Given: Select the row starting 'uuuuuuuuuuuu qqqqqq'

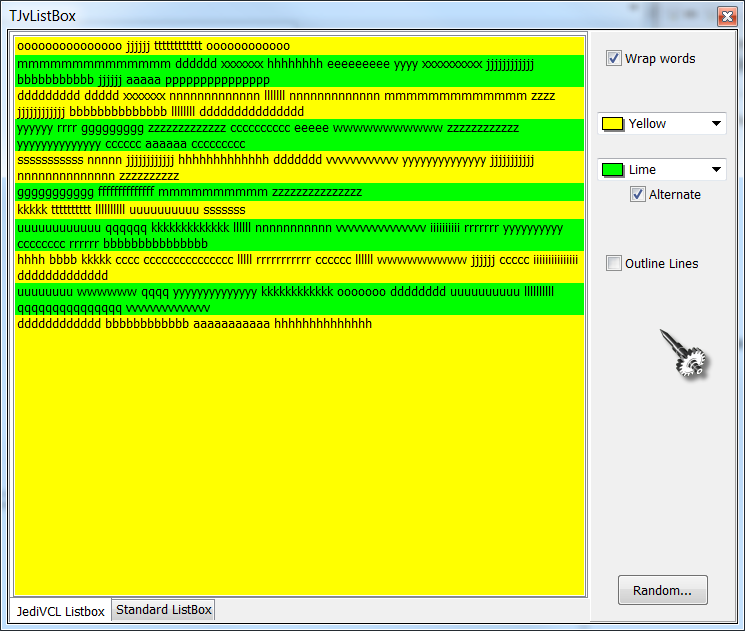Looking at the screenshot, I should click(200, 235).
